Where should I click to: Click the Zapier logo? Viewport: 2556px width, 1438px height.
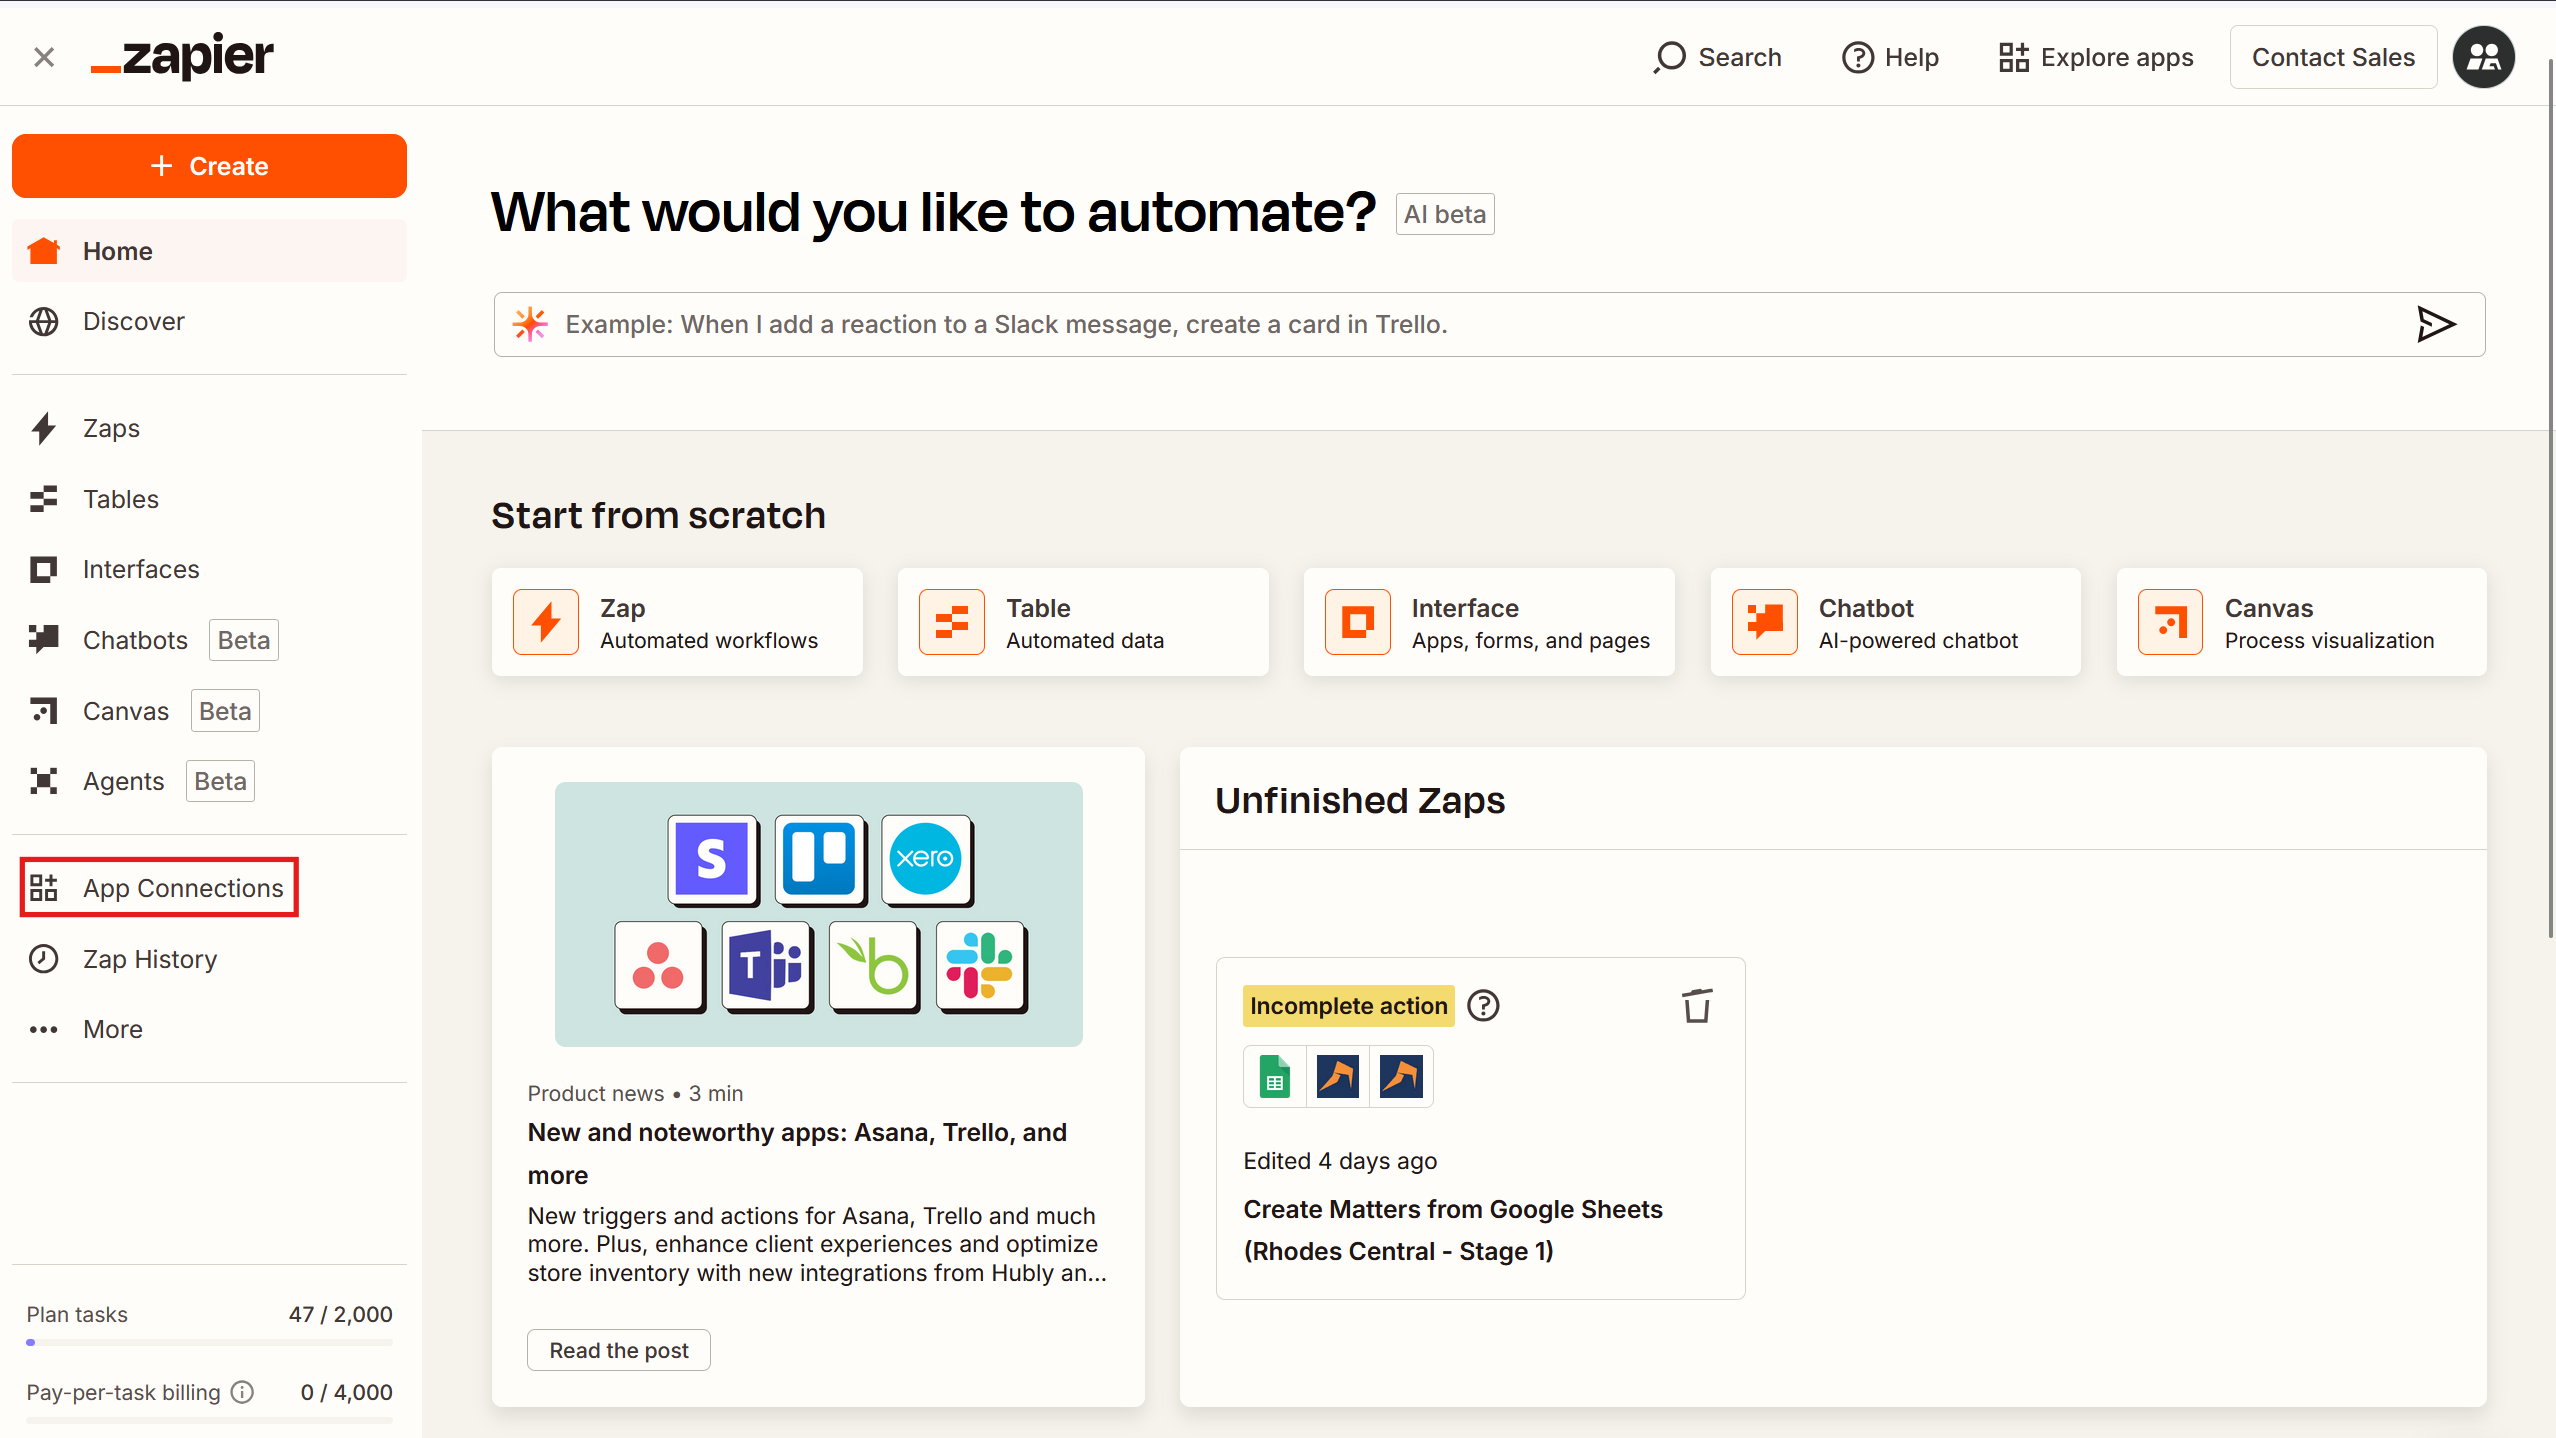182,57
